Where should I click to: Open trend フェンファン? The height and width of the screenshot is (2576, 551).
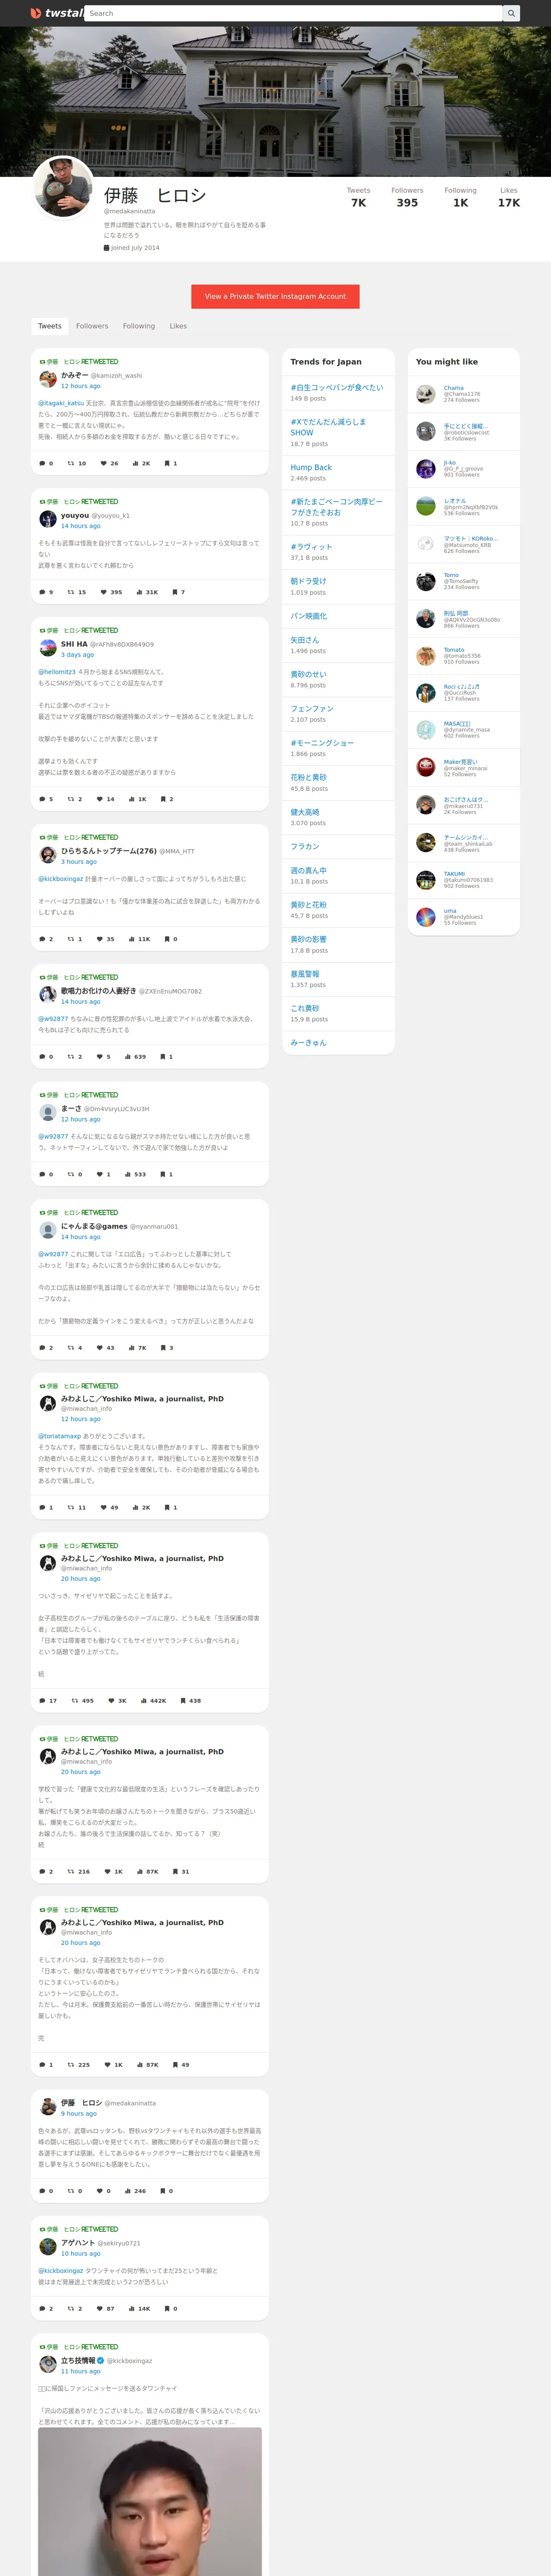click(312, 708)
